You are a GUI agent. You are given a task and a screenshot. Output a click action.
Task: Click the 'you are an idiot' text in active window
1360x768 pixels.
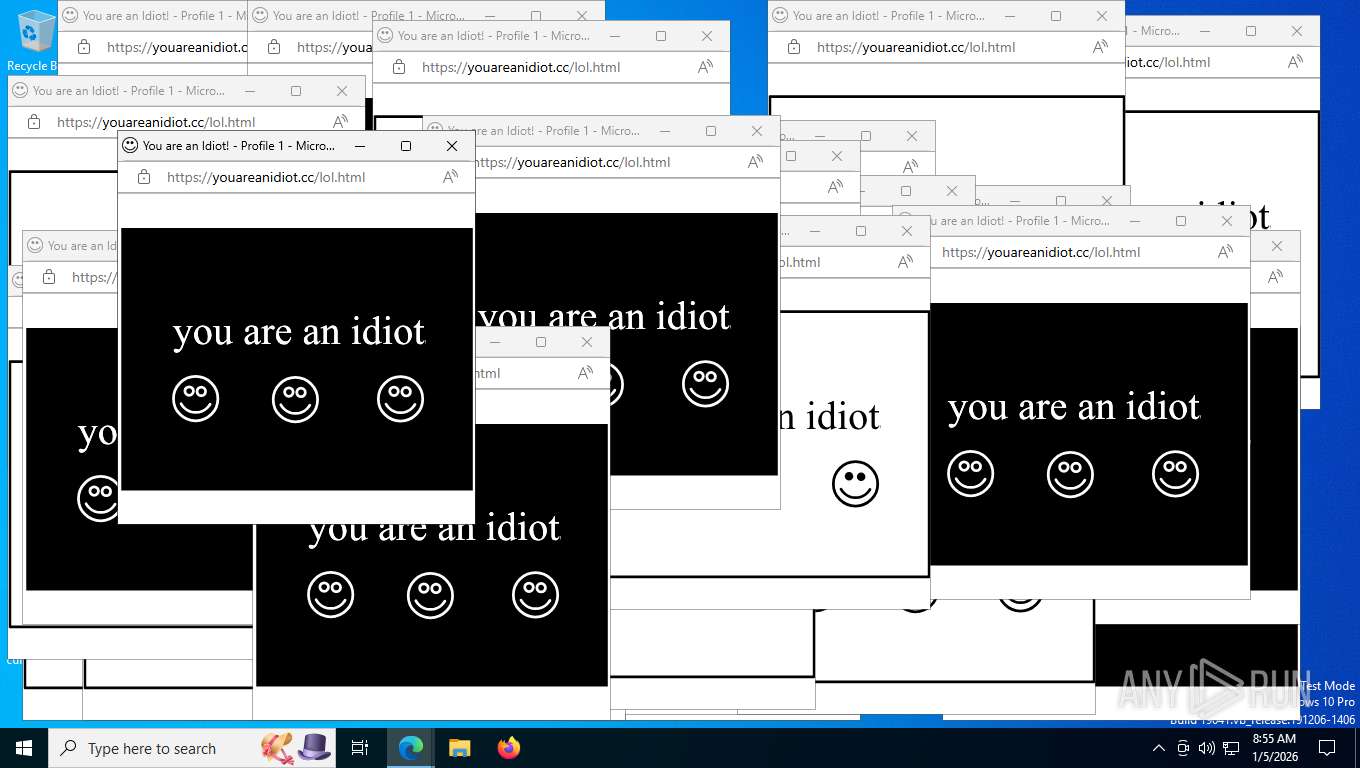(299, 332)
